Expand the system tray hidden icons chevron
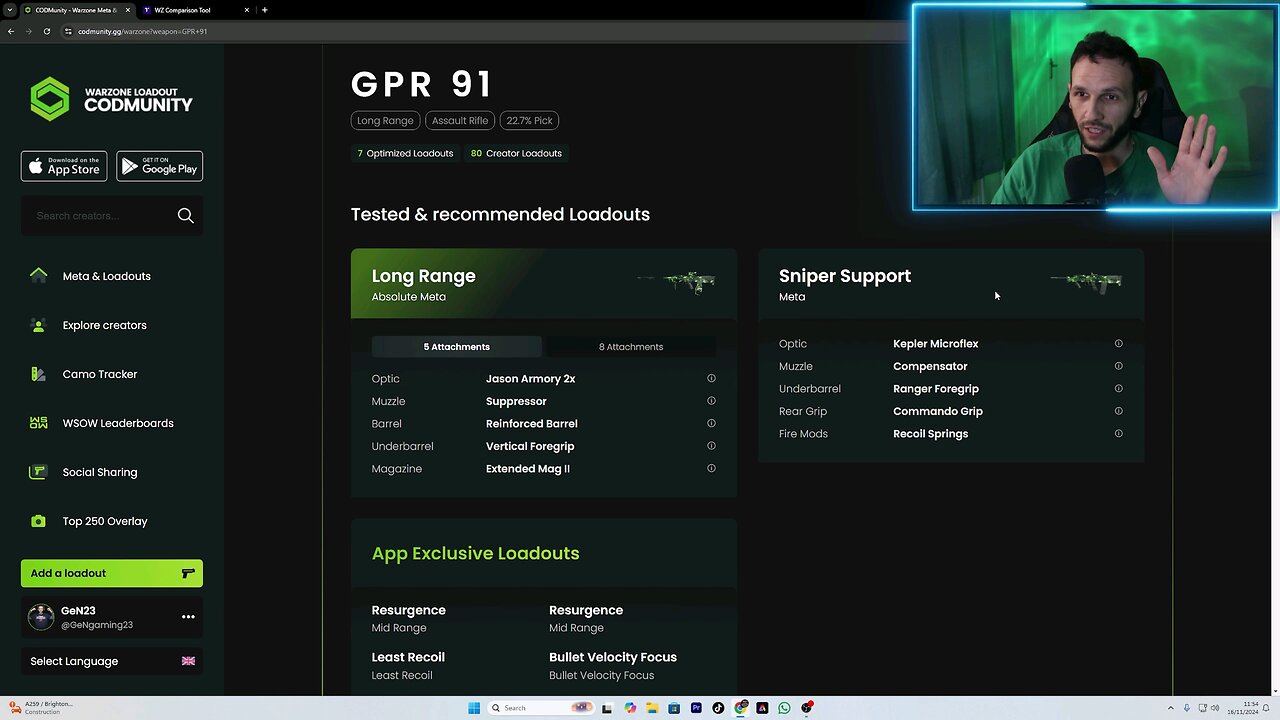1280x720 pixels. [x=1172, y=708]
